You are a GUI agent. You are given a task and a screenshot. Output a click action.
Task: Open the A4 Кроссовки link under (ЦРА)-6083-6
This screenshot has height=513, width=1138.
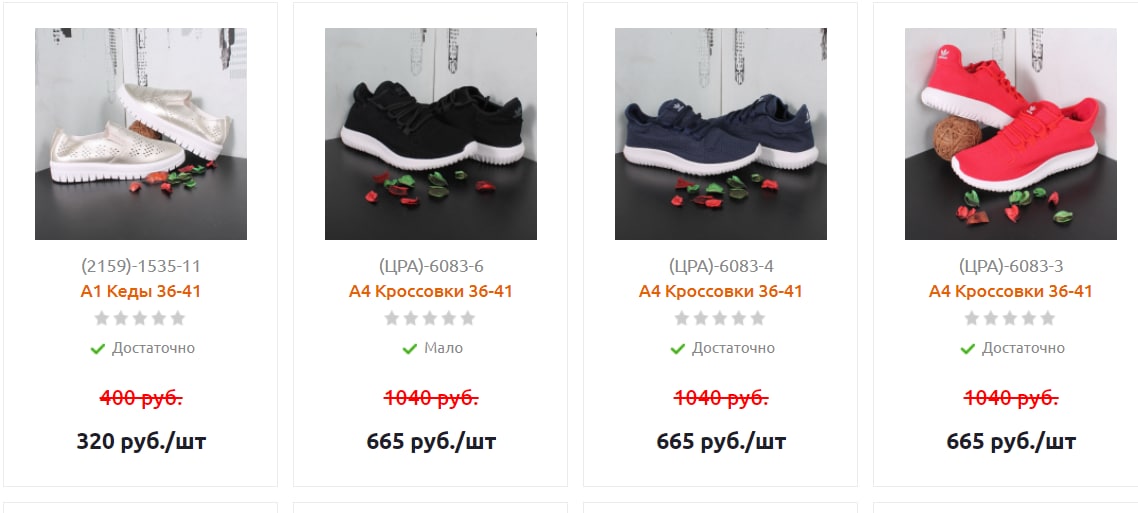[430, 292]
